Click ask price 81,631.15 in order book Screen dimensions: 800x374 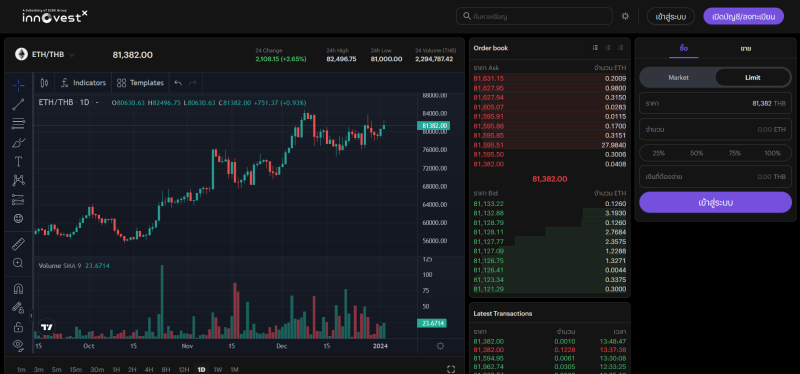489,79
